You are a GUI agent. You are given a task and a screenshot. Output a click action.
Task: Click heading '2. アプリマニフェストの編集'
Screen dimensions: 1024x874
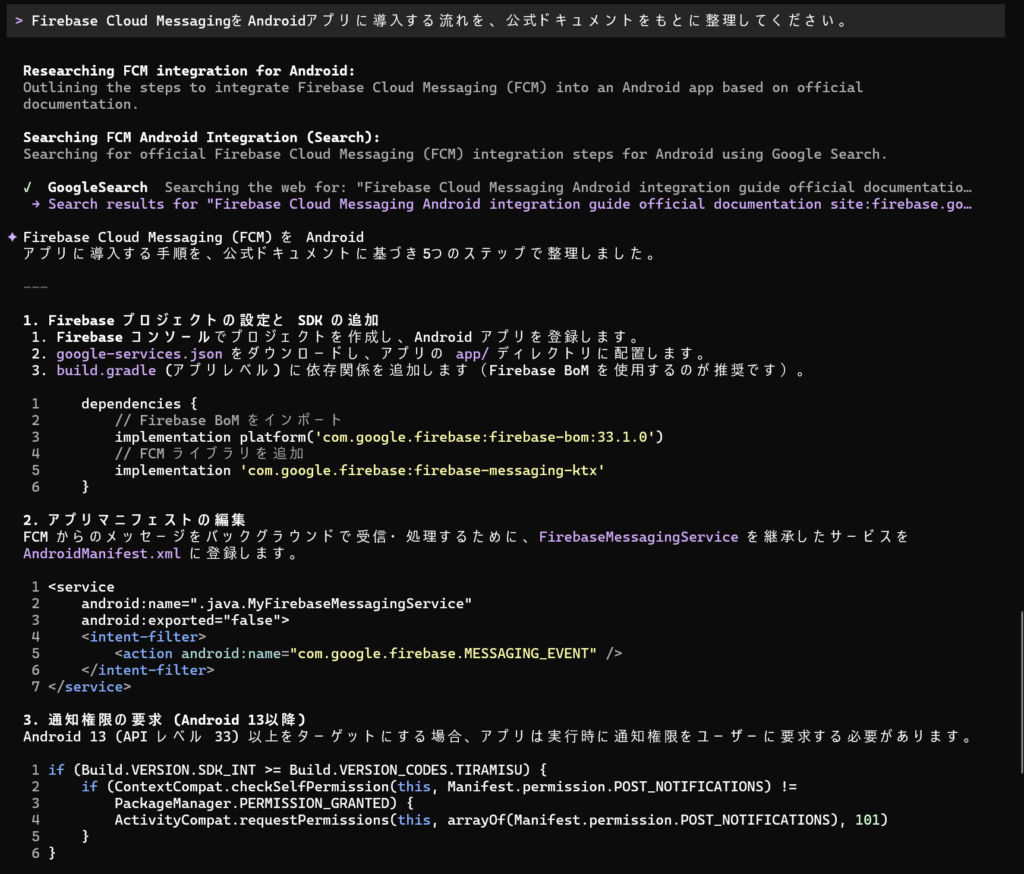click(x=135, y=520)
